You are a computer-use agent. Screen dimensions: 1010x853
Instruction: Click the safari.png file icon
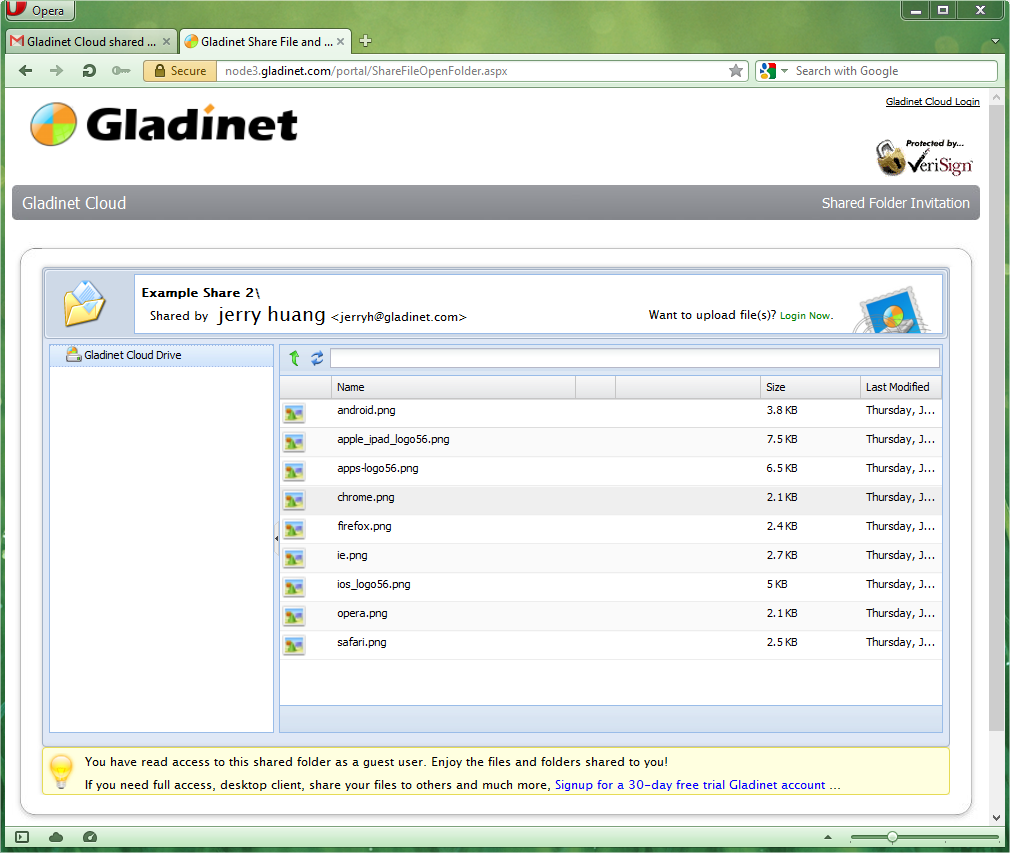tap(294, 645)
